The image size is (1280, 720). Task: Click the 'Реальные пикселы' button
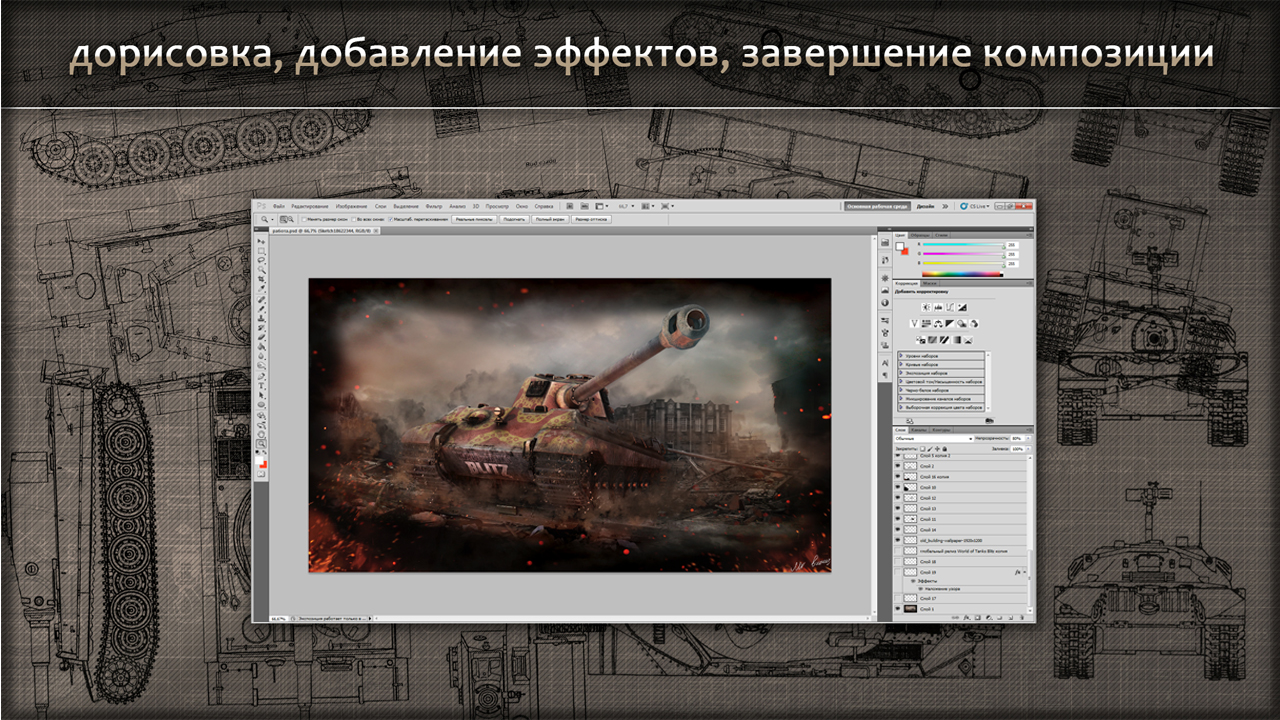pyautogui.click(x=474, y=219)
